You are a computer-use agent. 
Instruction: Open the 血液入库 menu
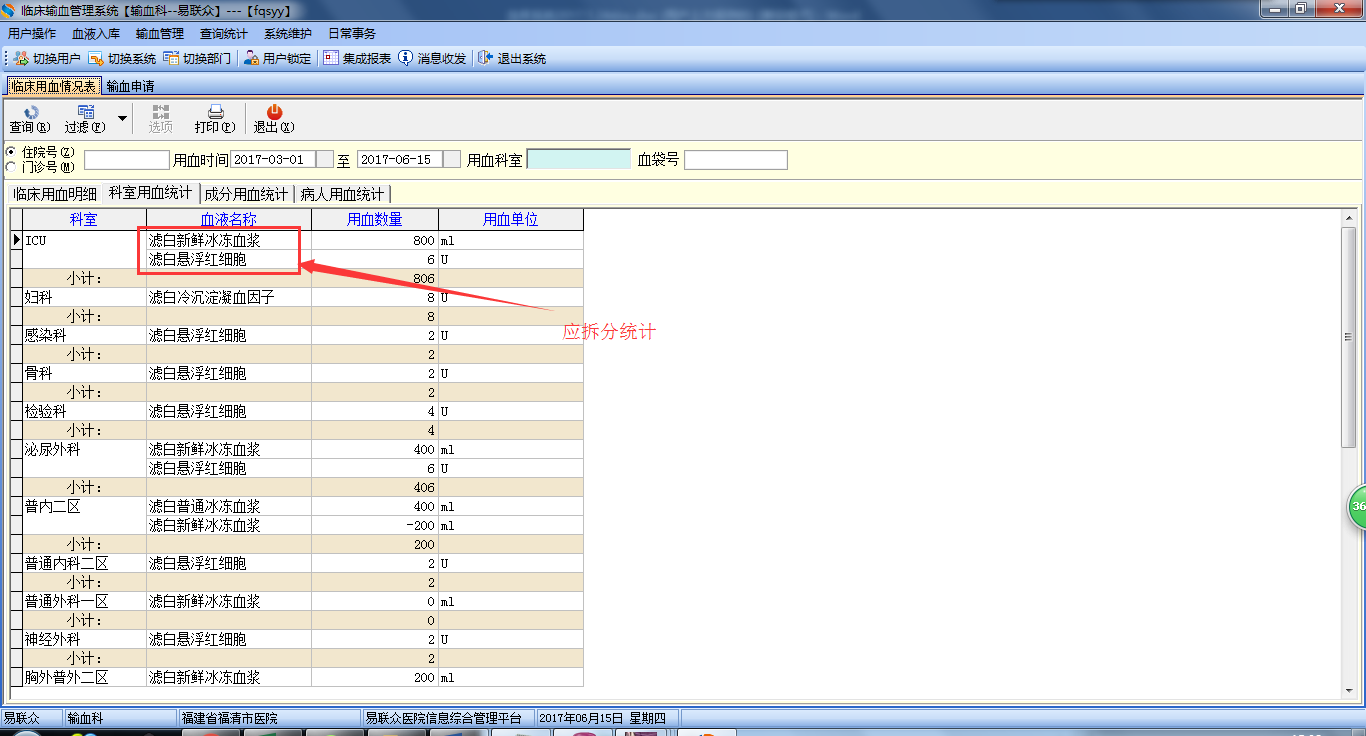coord(96,34)
